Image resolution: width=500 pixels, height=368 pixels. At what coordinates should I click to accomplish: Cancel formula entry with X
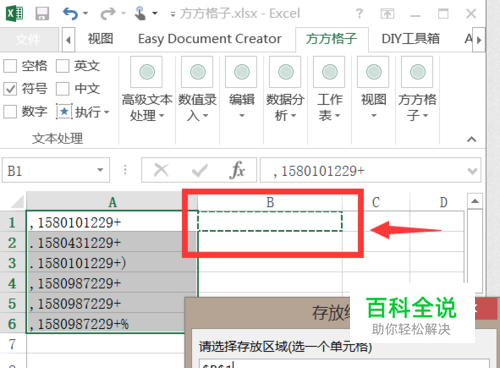coord(161,170)
